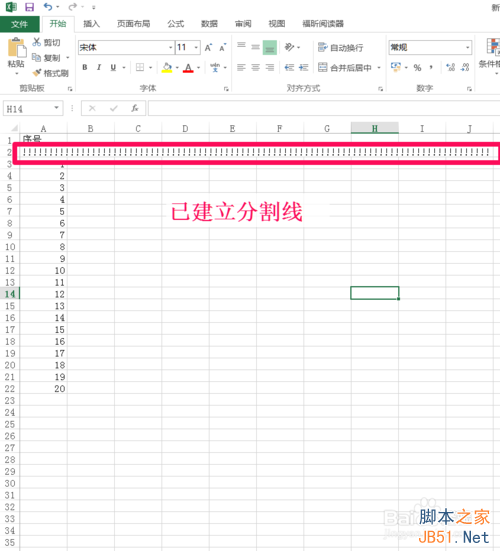Open the font color palette arrow
This screenshot has height=551, width=500.
(x=199, y=67)
